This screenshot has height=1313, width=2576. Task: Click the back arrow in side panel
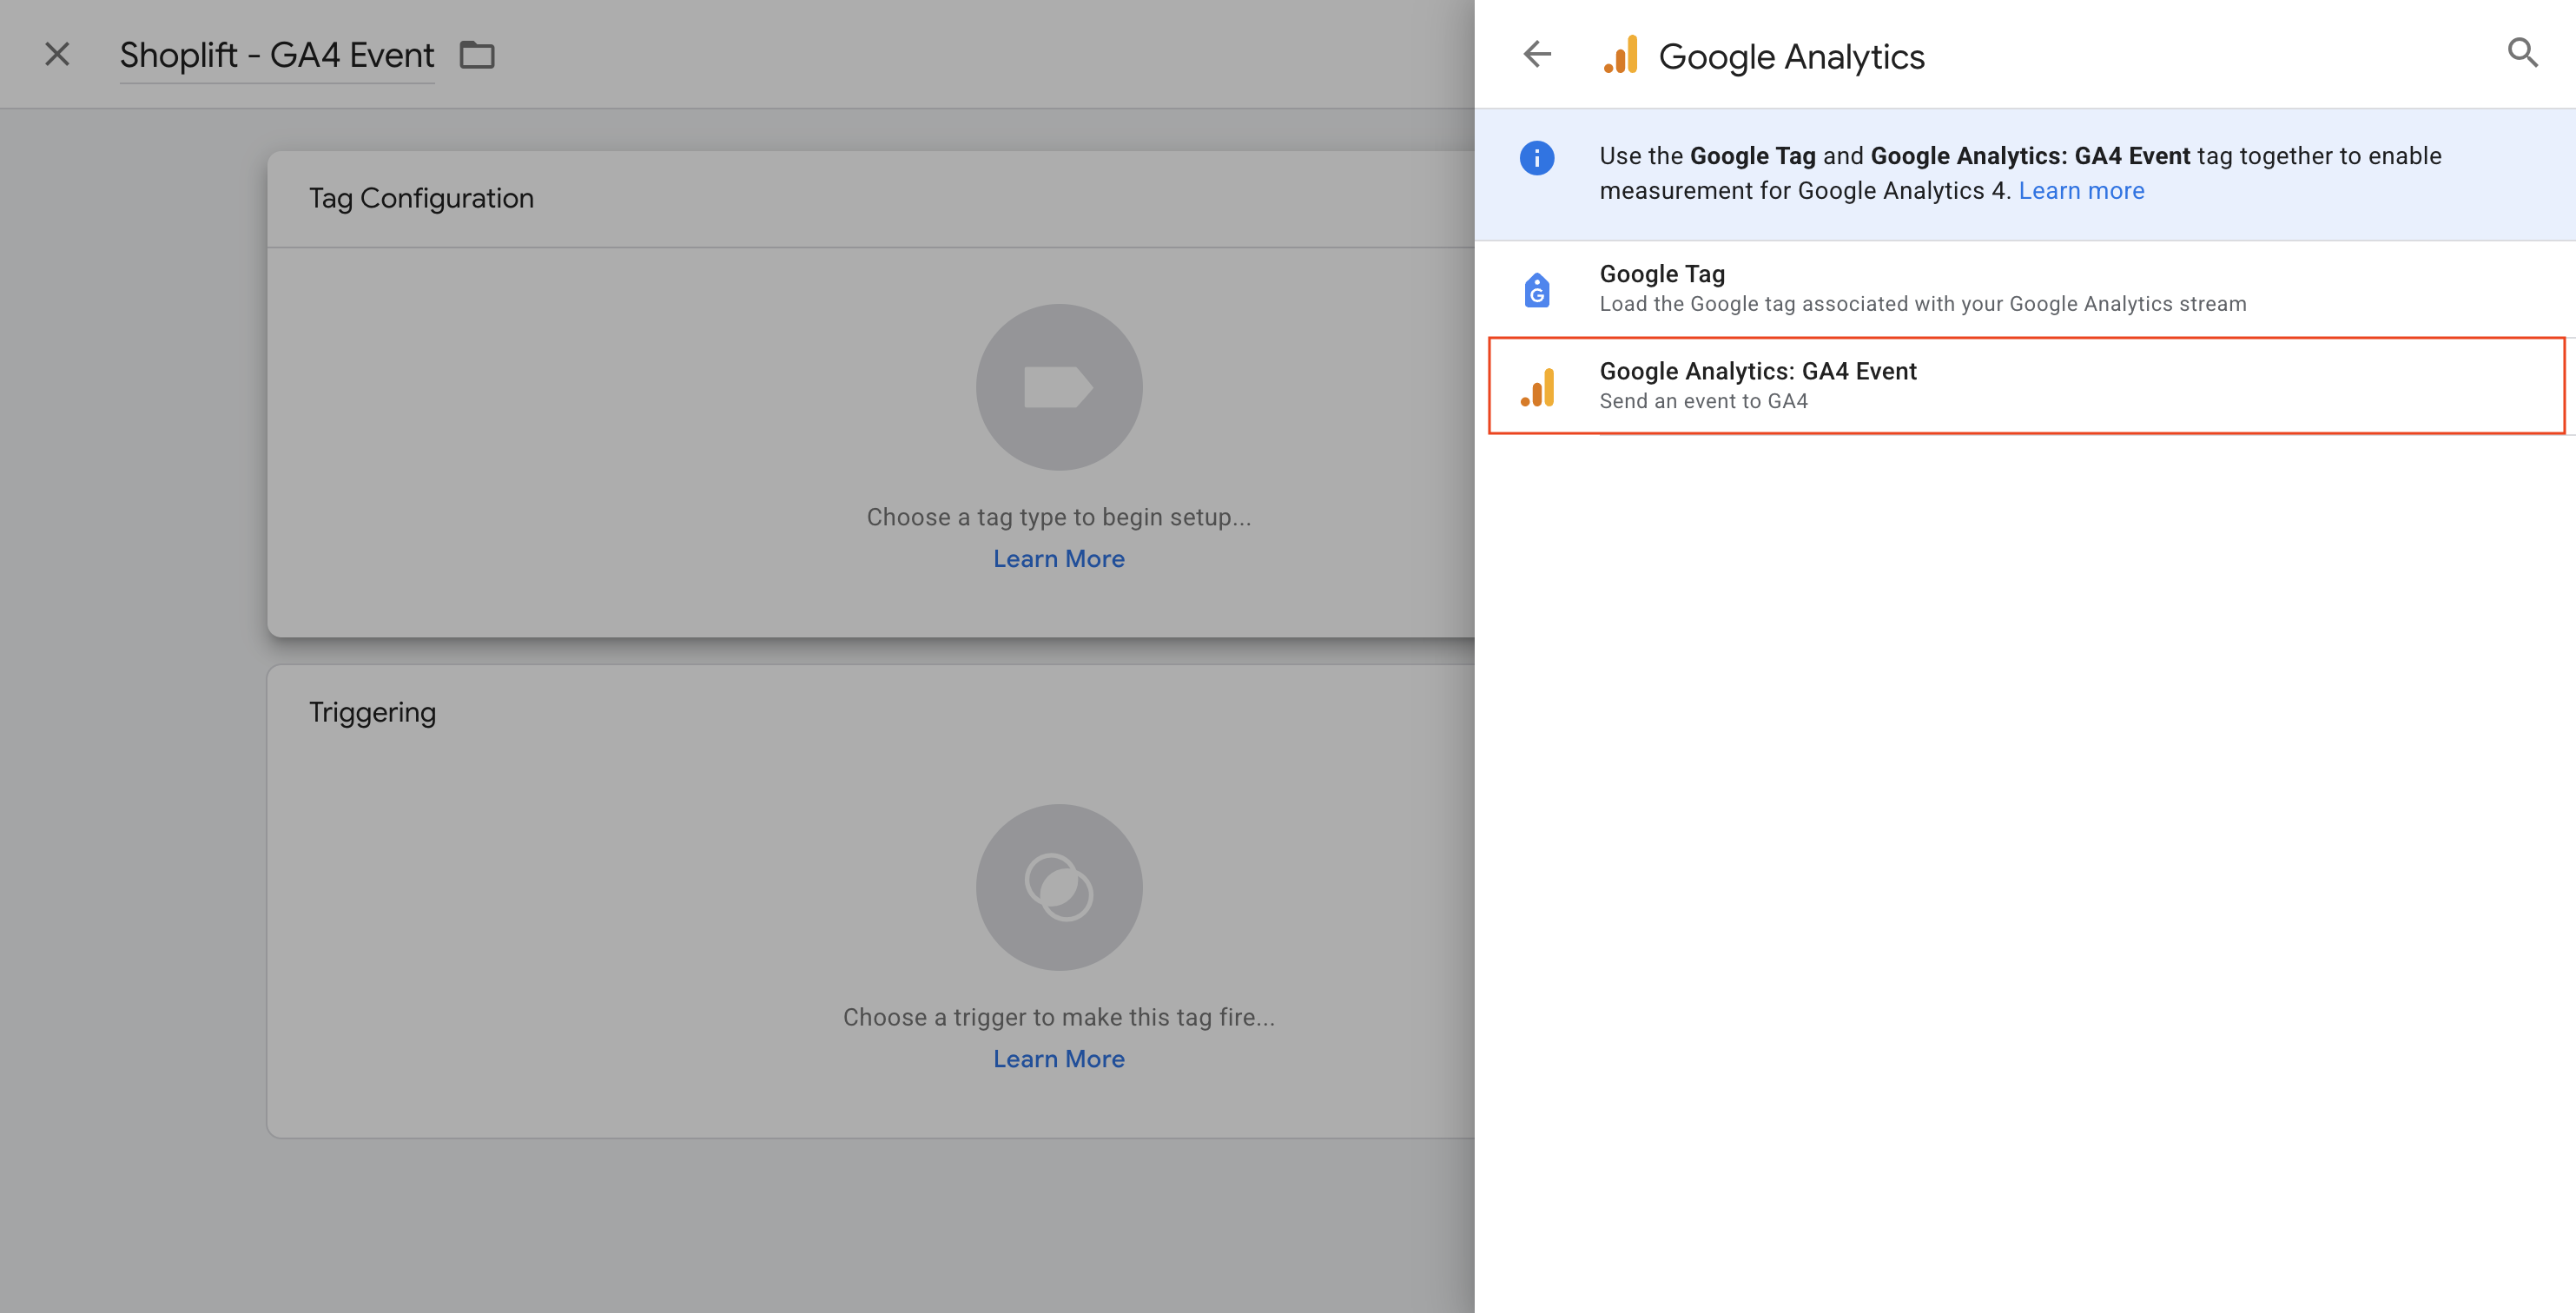coord(1537,54)
